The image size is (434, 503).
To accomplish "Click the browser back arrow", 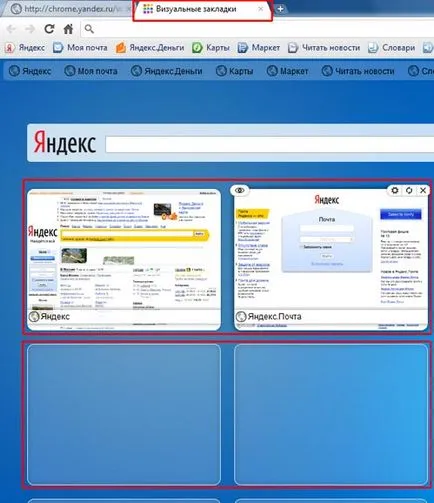I will coord(11,29).
